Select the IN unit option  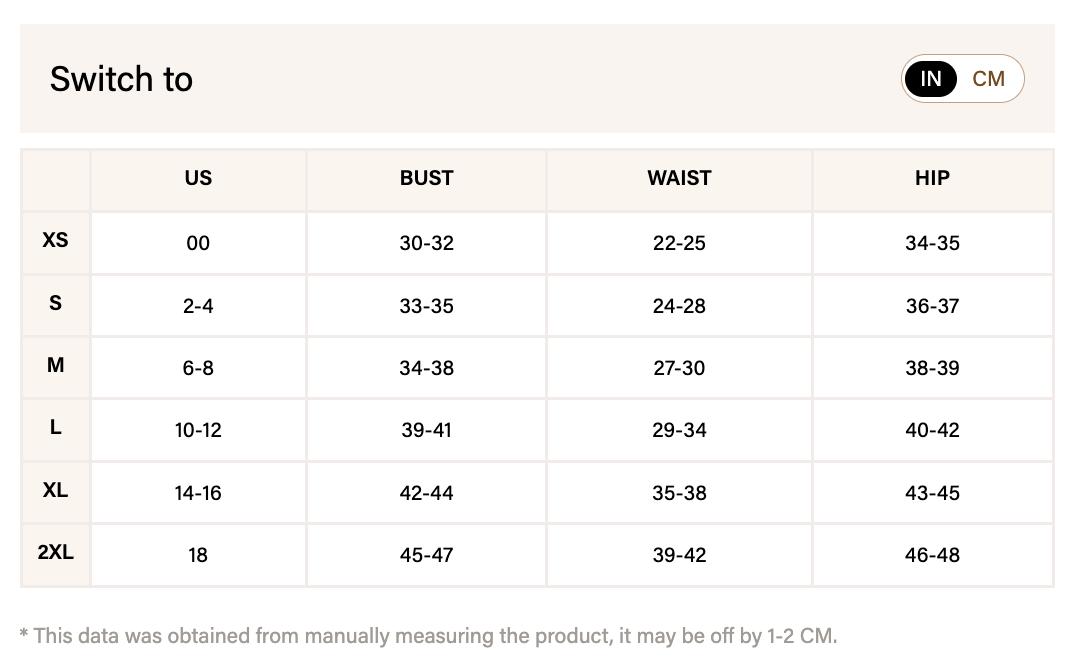[x=930, y=79]
